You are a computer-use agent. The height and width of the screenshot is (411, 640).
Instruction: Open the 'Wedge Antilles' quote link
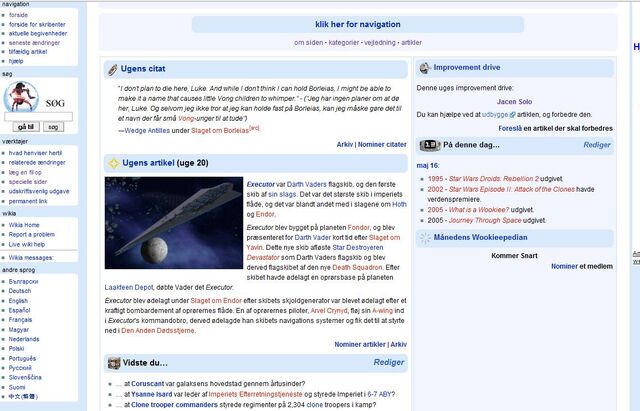(147, 131)
